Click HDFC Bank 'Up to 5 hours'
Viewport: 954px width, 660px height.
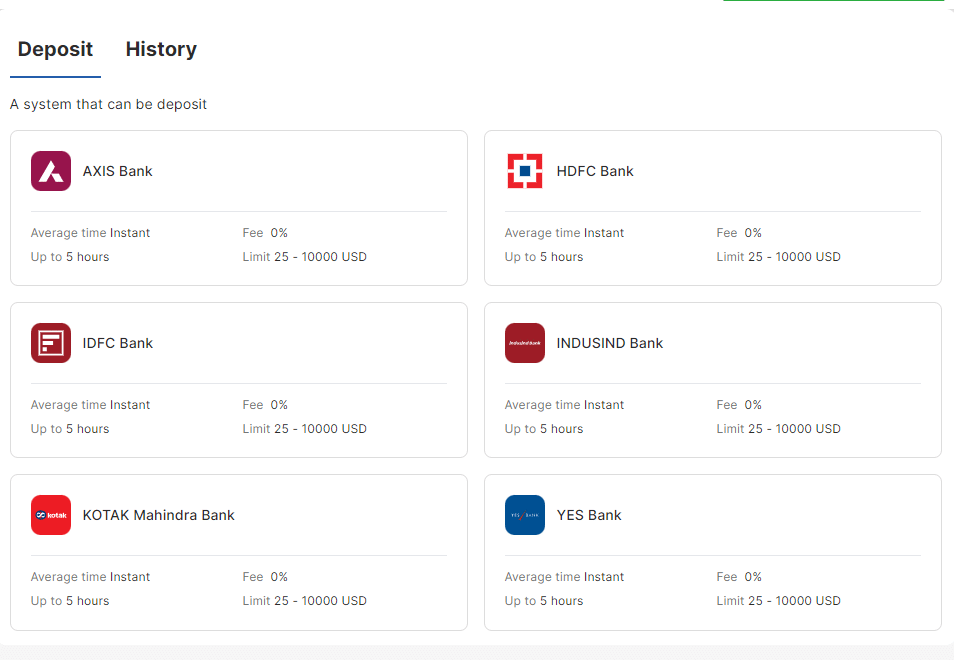click(x=544, y=257)
